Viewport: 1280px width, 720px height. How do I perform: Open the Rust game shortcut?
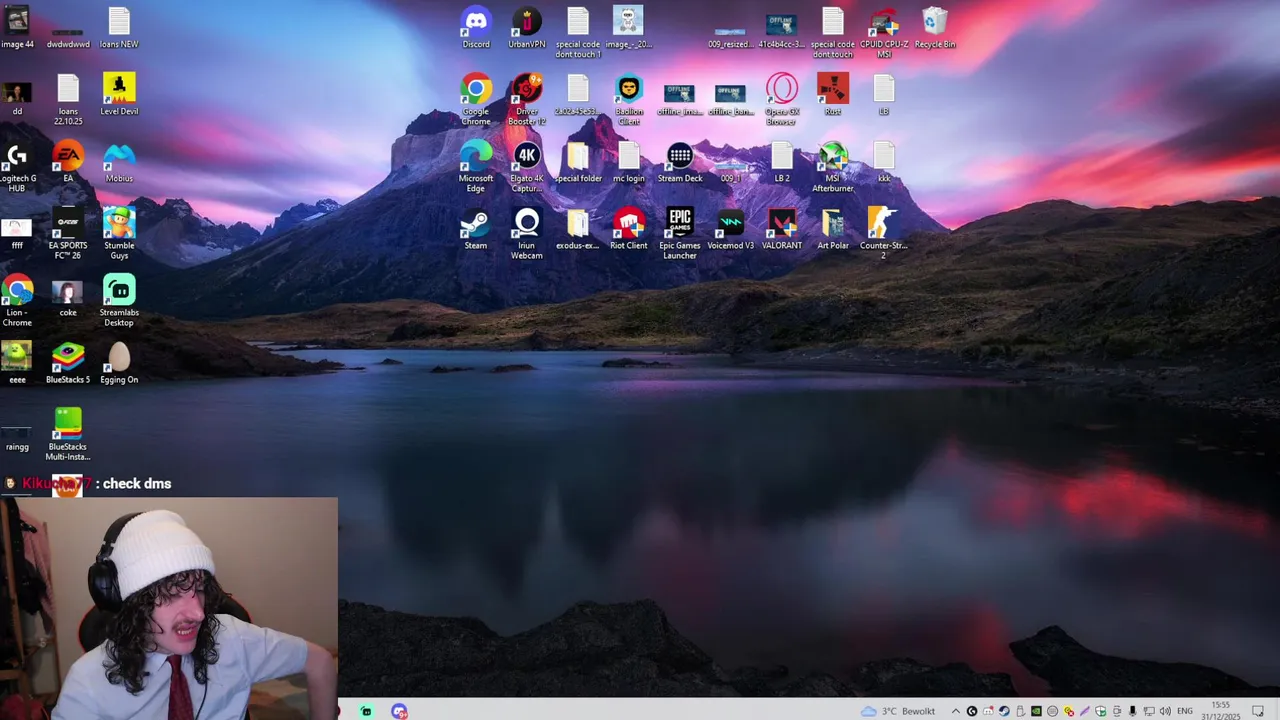pyautogui.click(x=833, y=94)
